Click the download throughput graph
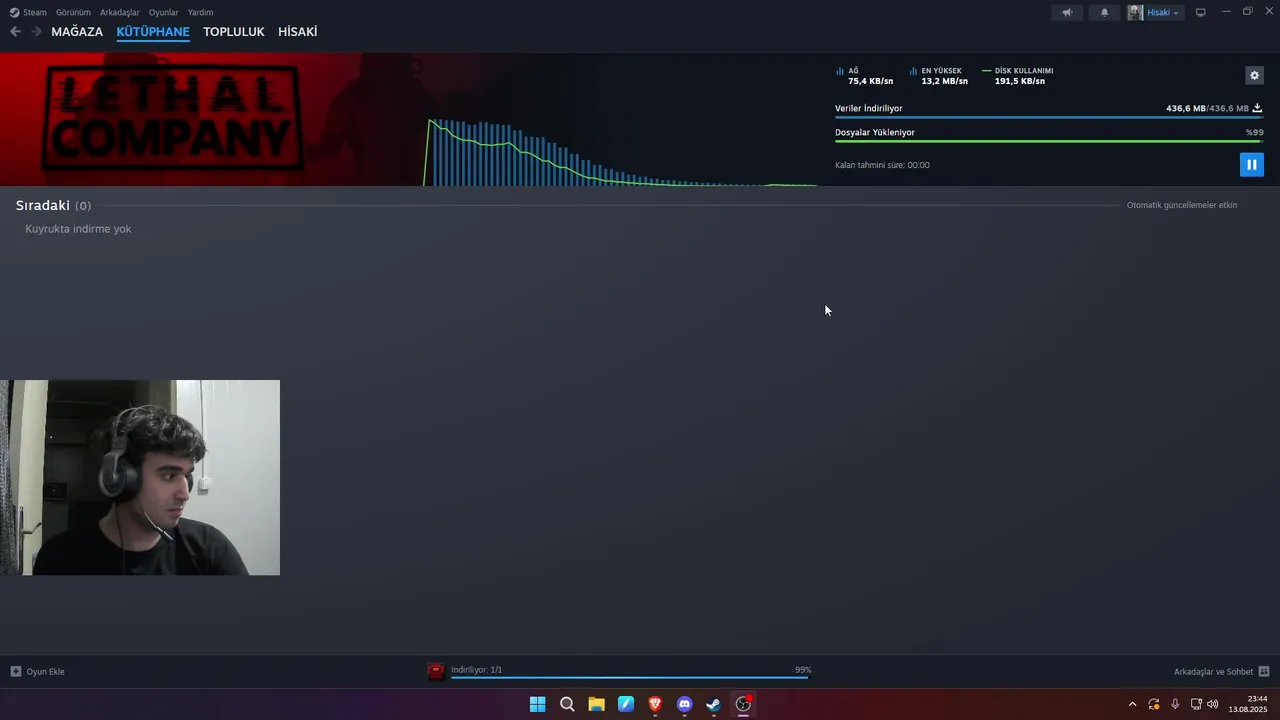This screenshot has width=1280, height=720. pyautogui.click(x=620, y=152)
